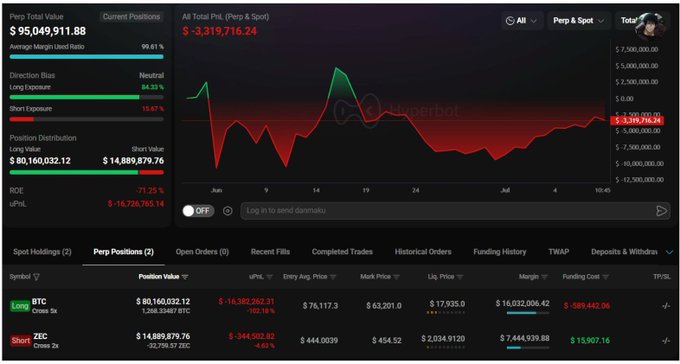Click the Long badge on BTC row
This screenshot has width=680, height=364.
click(20, 306)
